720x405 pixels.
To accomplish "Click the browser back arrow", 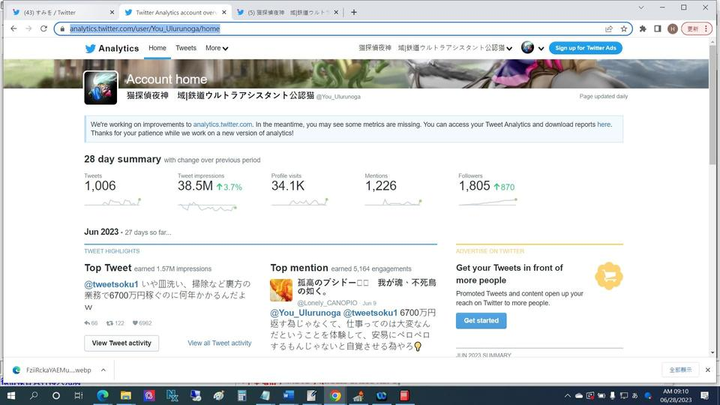I will pos(14,28).
